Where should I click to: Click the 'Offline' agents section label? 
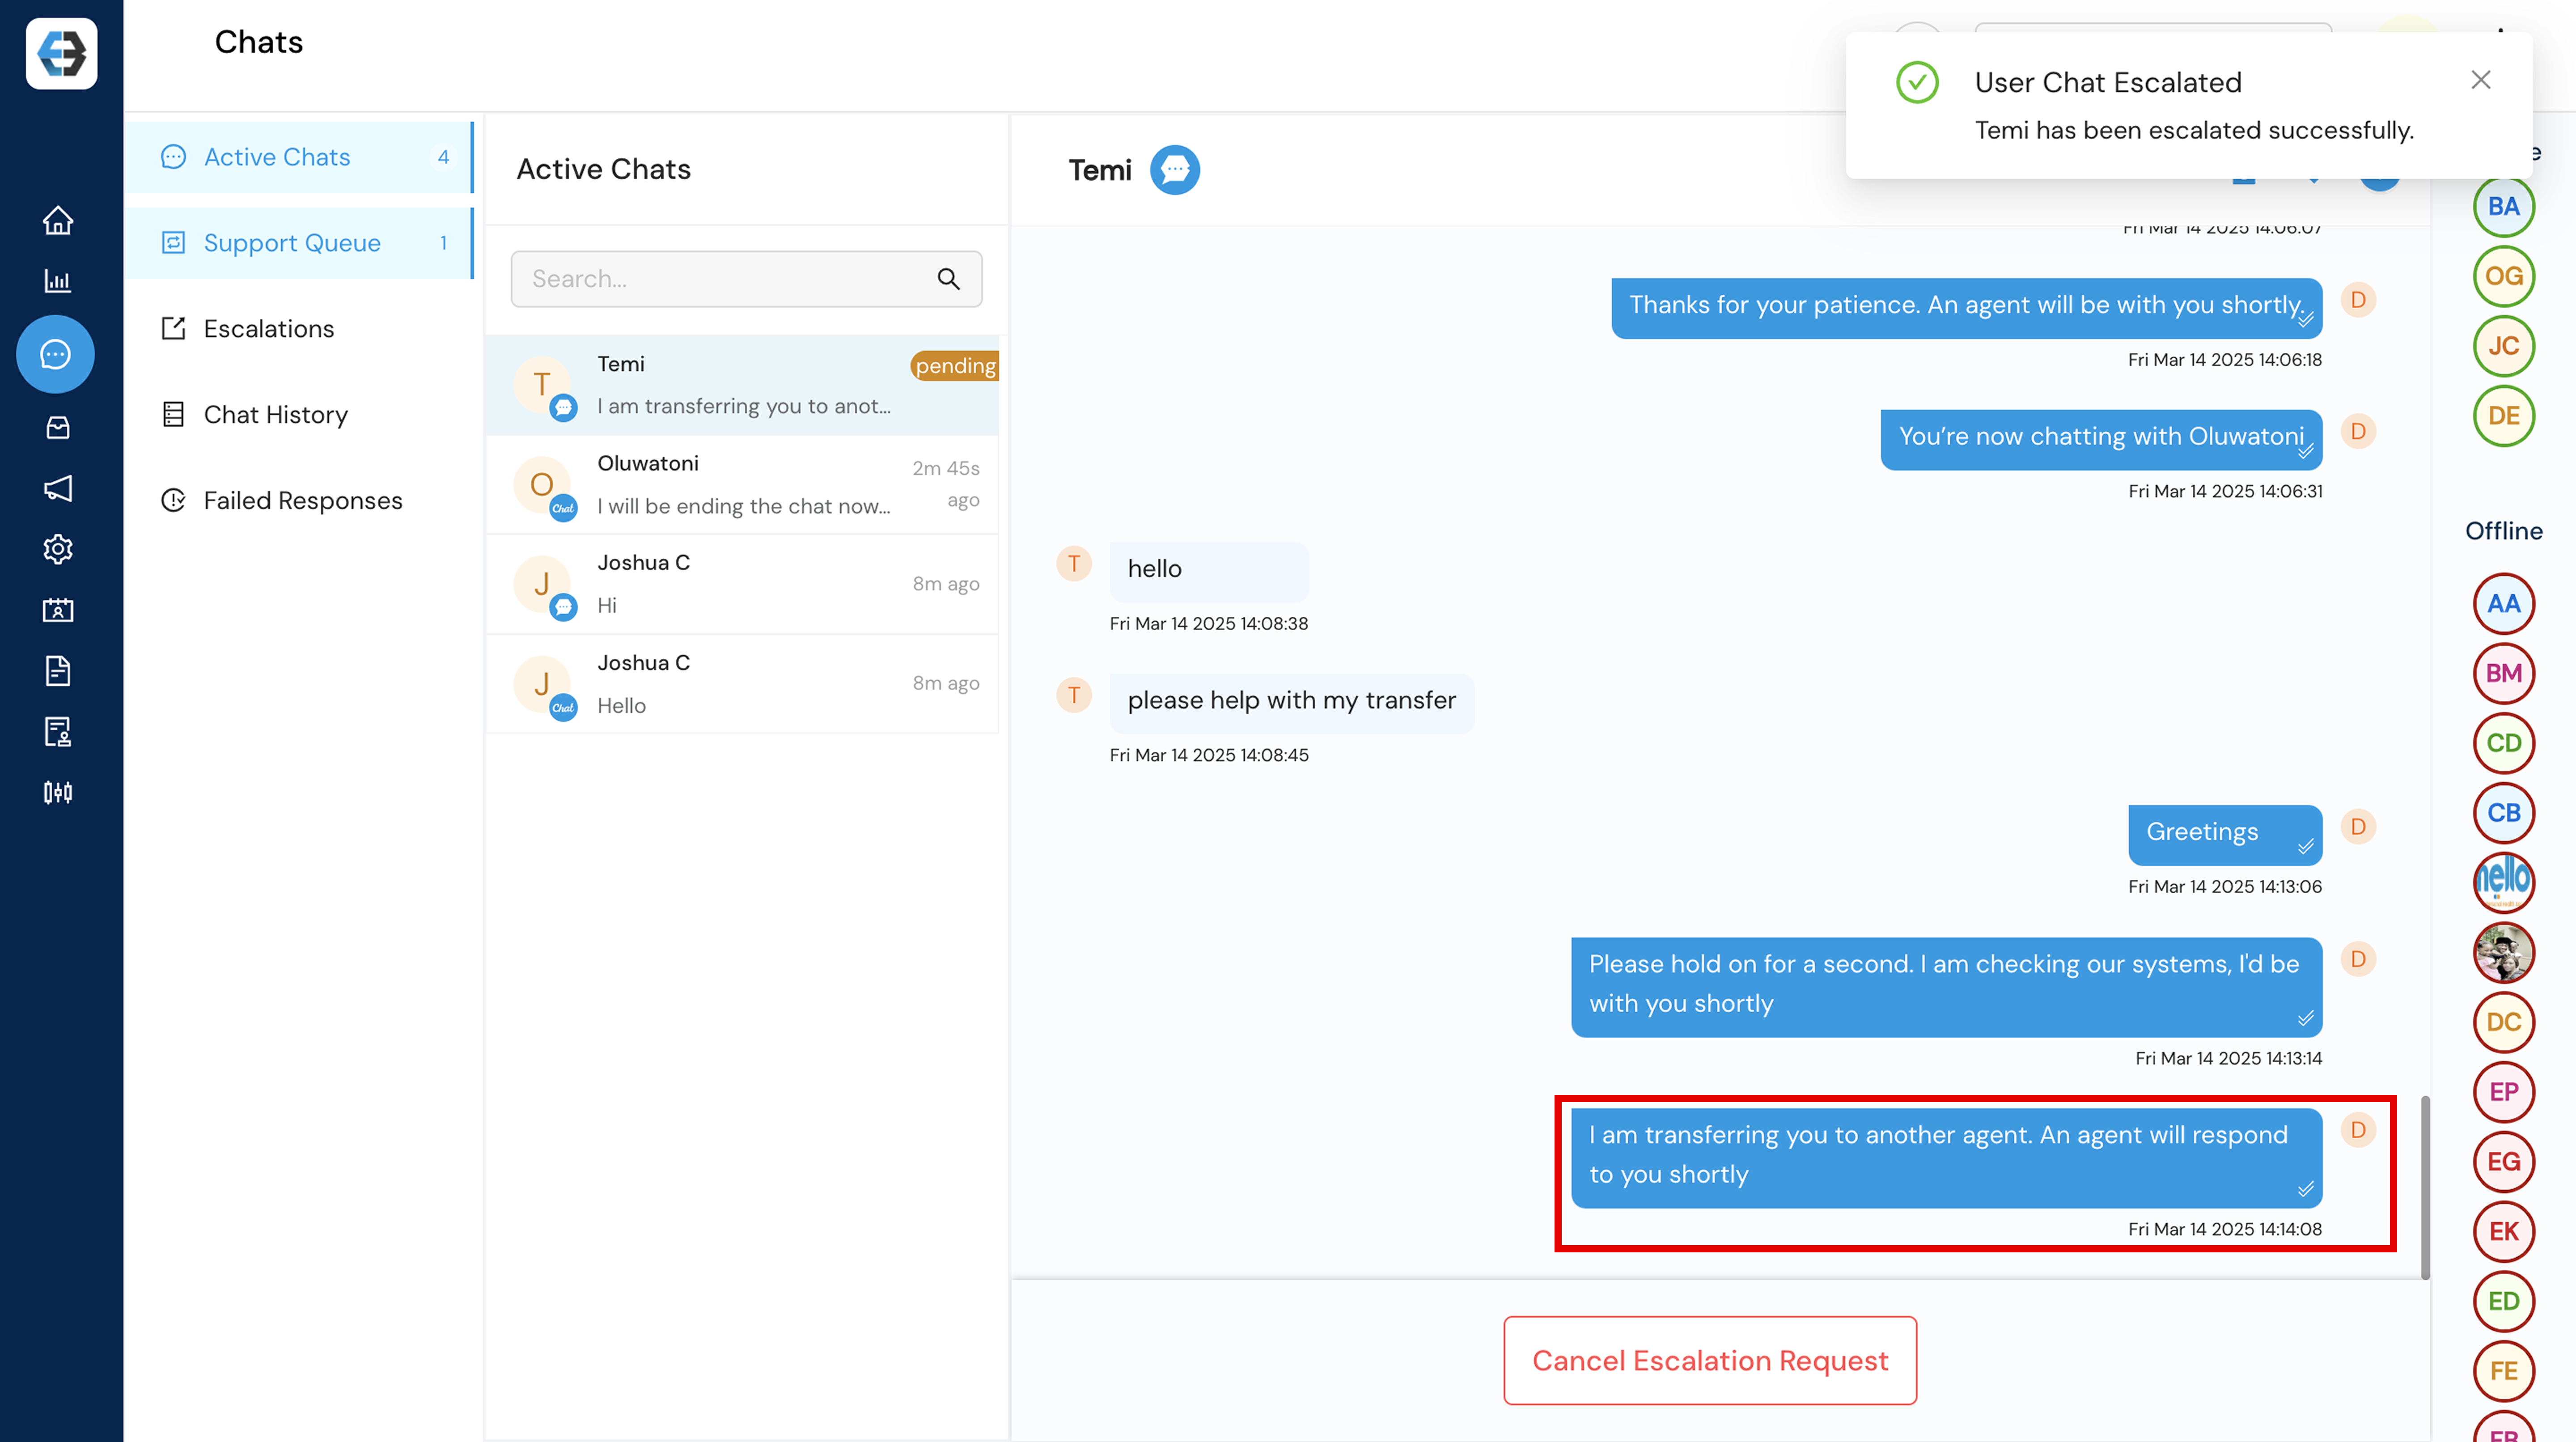[x=2503, y=531]
